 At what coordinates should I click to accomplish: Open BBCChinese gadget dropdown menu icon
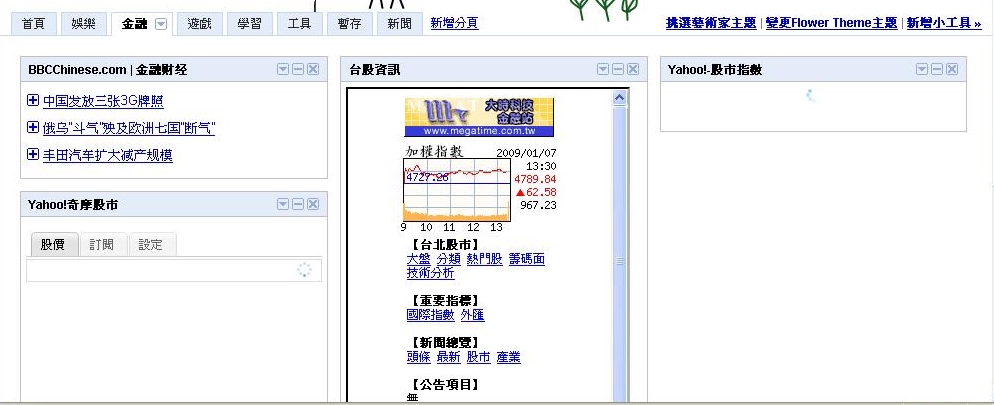tap(283, 70)
